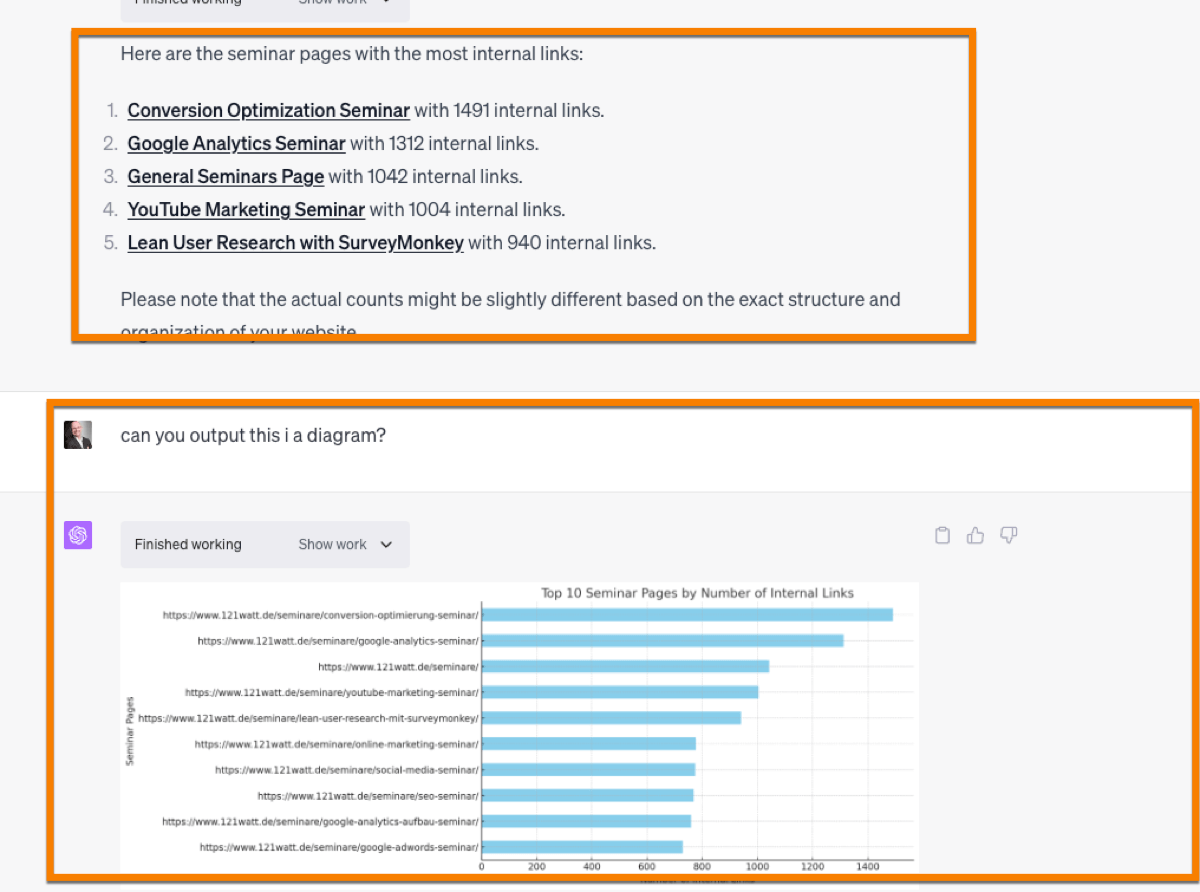Viewport: 1200px width, 892px height.
Task: Follow the YouTube Marketing Seminar link
Action: pyautogui.click(x=246, y=210)
